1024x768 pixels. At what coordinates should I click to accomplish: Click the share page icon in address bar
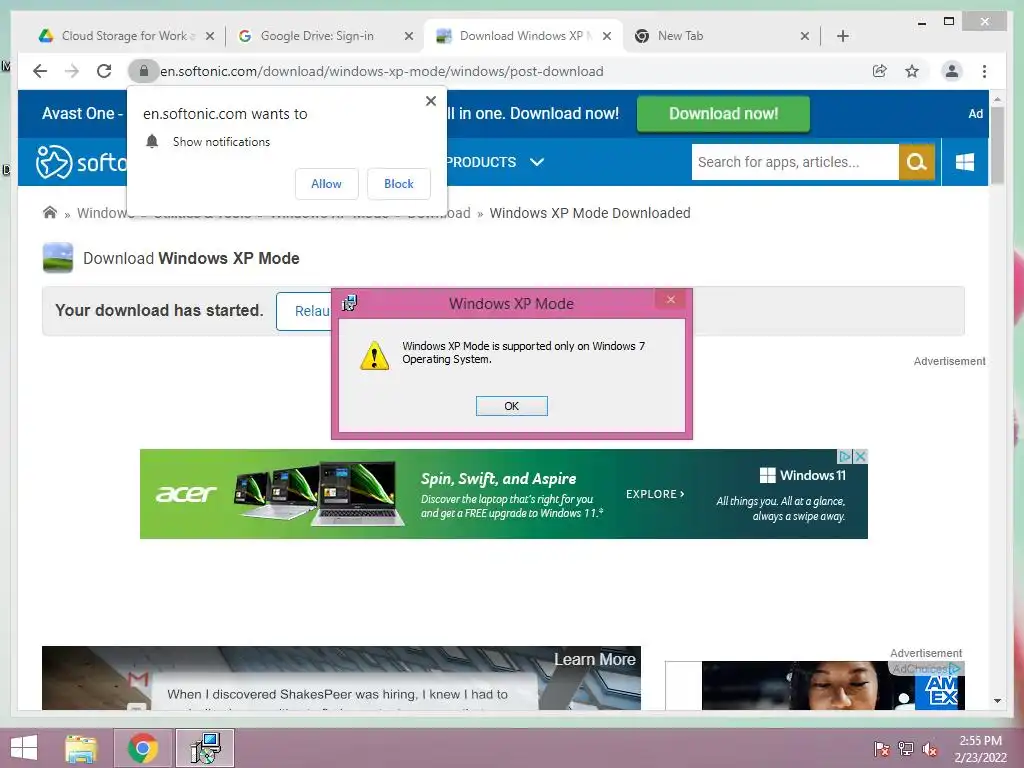(880, 71)
